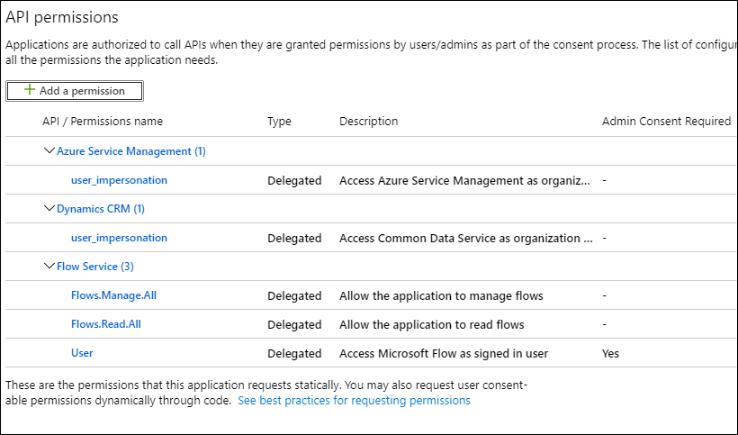738x435 pixels.
Task: Open user_impersonation under Dynamics CRM
Action: 119,238
